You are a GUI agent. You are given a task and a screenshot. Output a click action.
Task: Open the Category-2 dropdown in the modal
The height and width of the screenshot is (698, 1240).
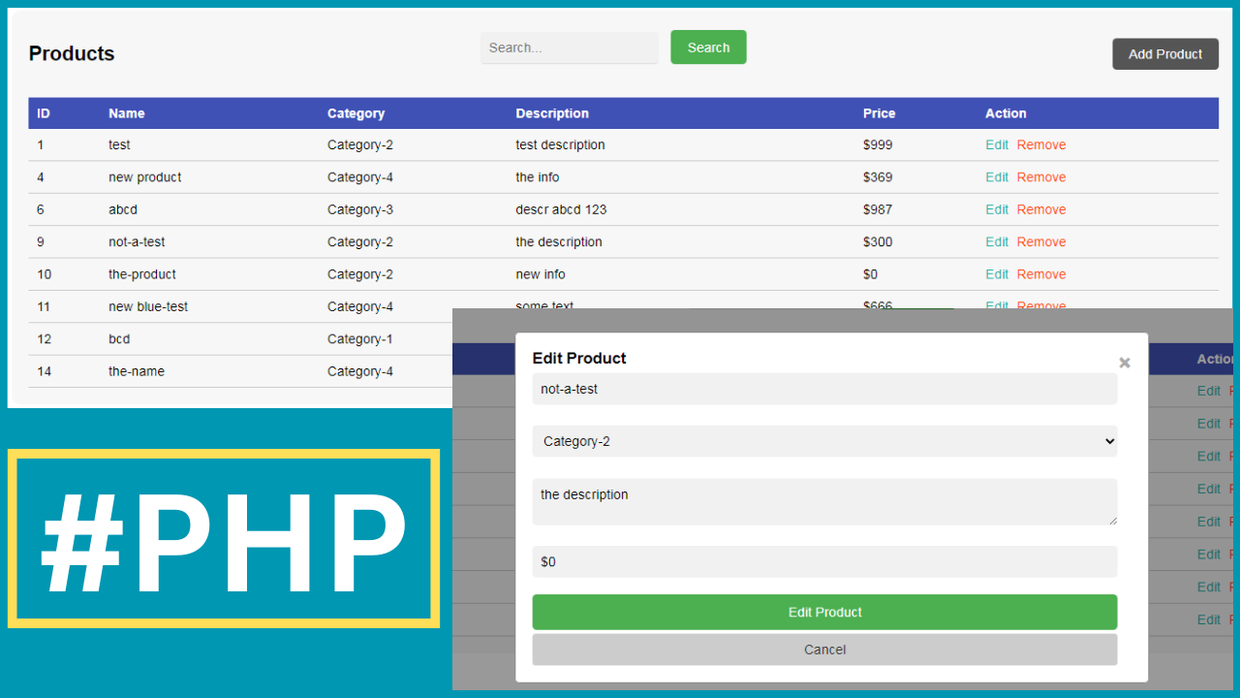824,441
